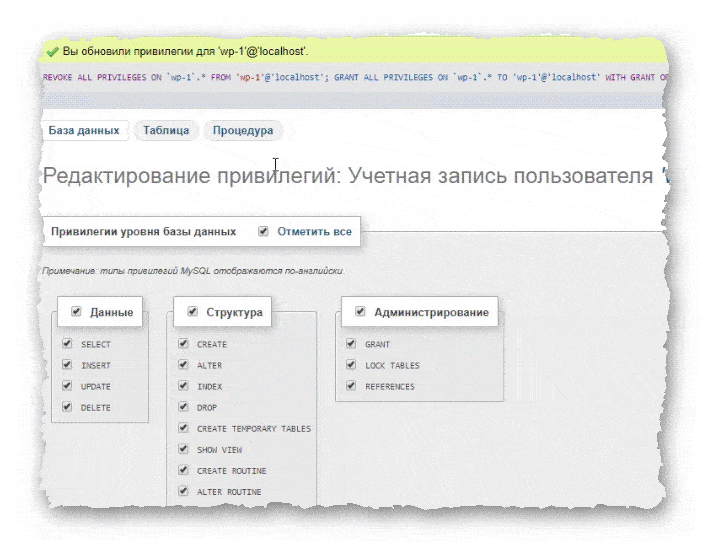Open the Процедура tab
The image size is (704, 544).
(x=242, y=130)
